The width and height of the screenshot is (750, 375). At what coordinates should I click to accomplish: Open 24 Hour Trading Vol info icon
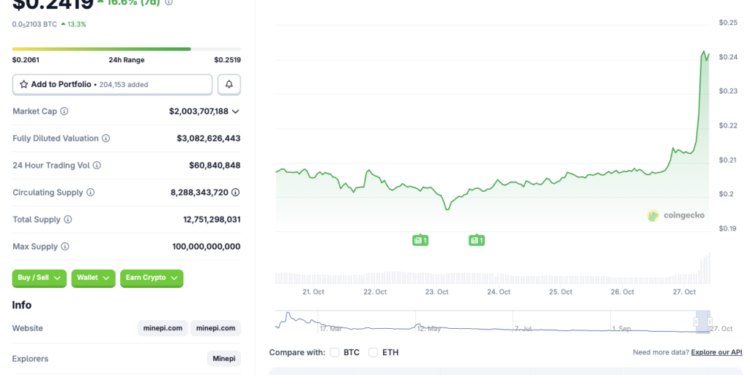pyautogui.click(x=97, y=165)
